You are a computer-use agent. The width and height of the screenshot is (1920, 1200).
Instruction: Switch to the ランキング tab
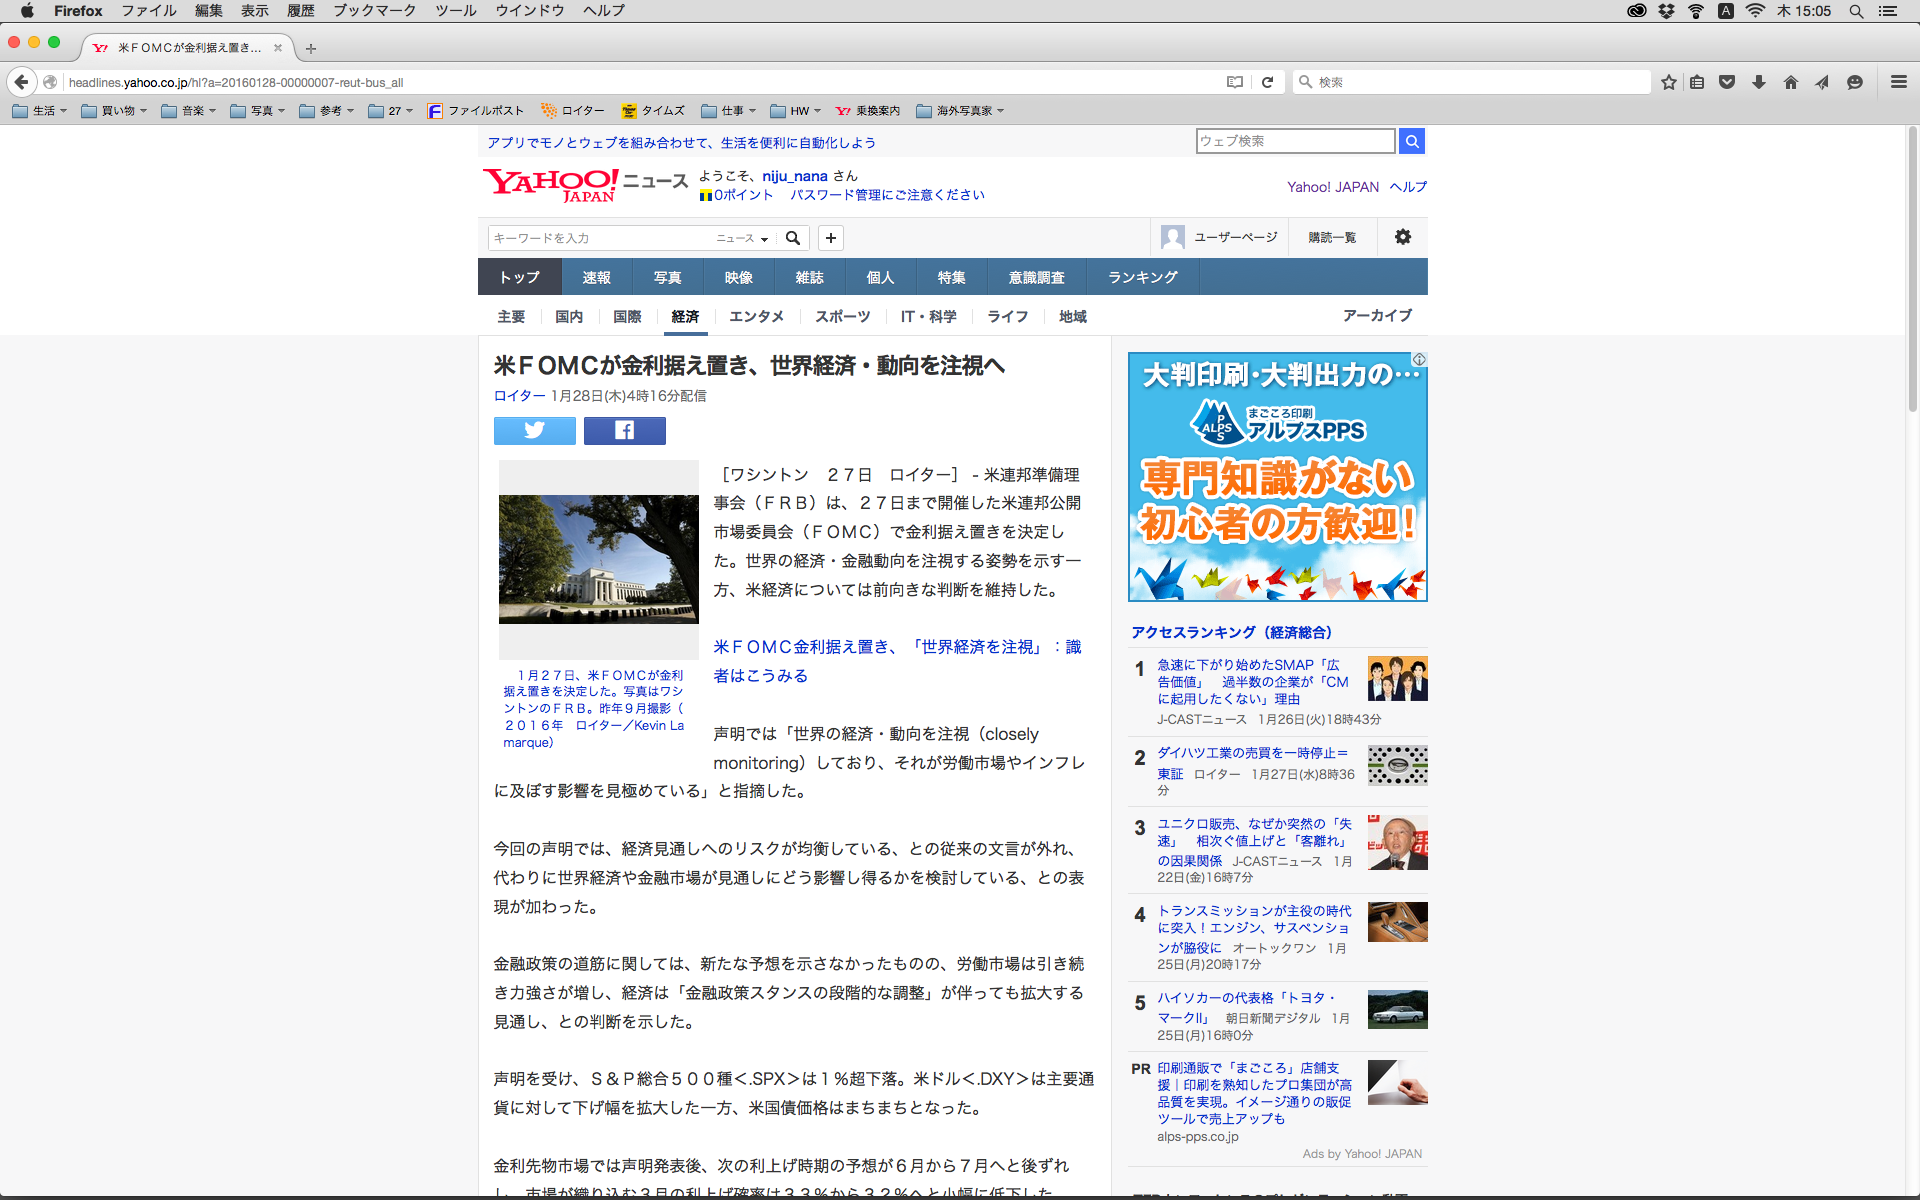(x=1142, y=277)
